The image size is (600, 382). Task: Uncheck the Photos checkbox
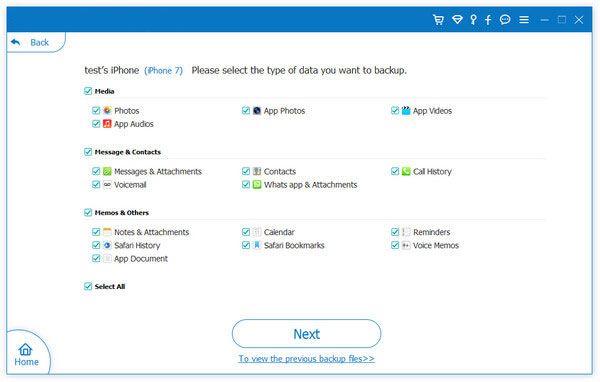tap(96, 111)
